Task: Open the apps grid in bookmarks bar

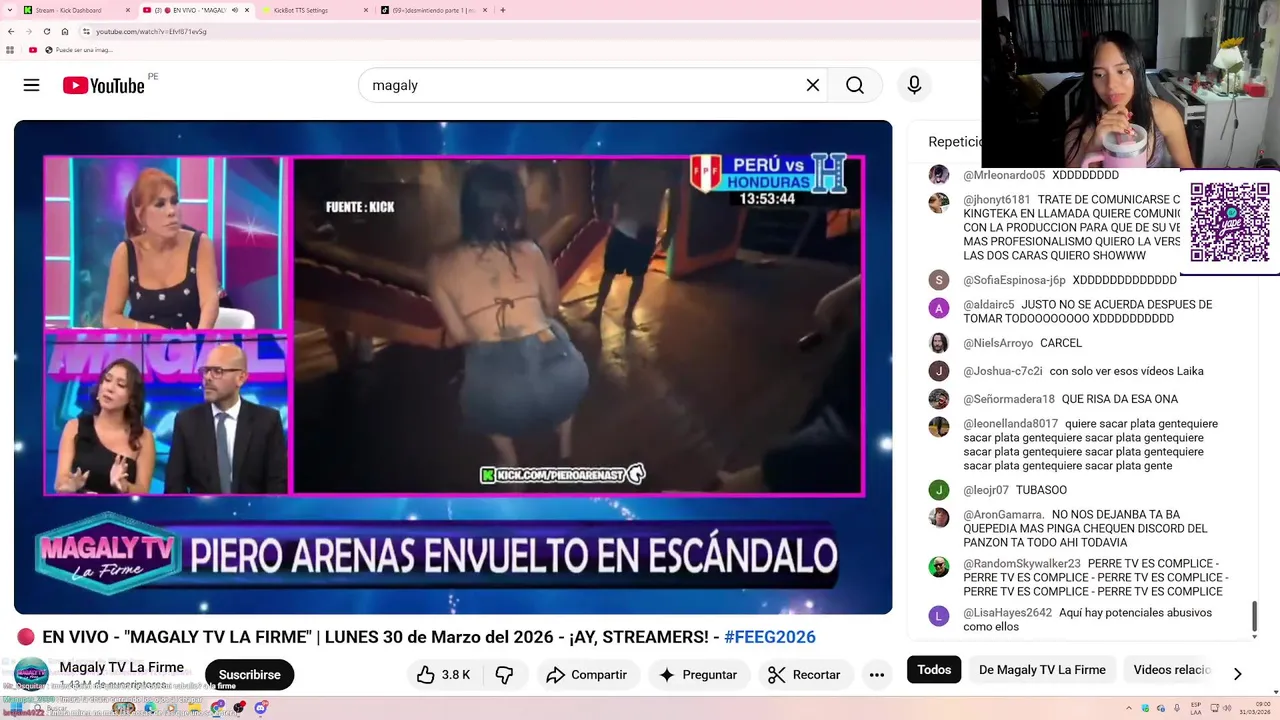Action: 10,50
